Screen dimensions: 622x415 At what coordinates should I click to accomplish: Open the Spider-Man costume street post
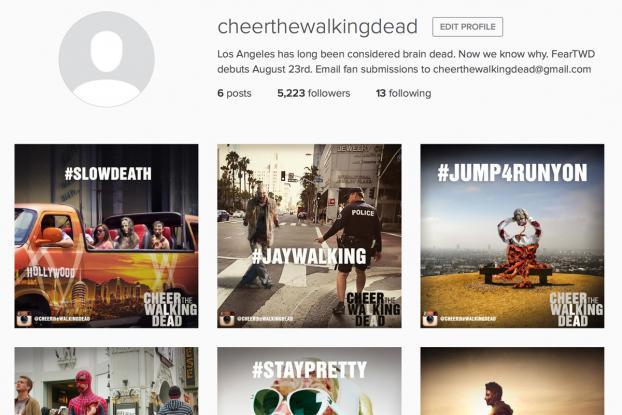(106, 381)
